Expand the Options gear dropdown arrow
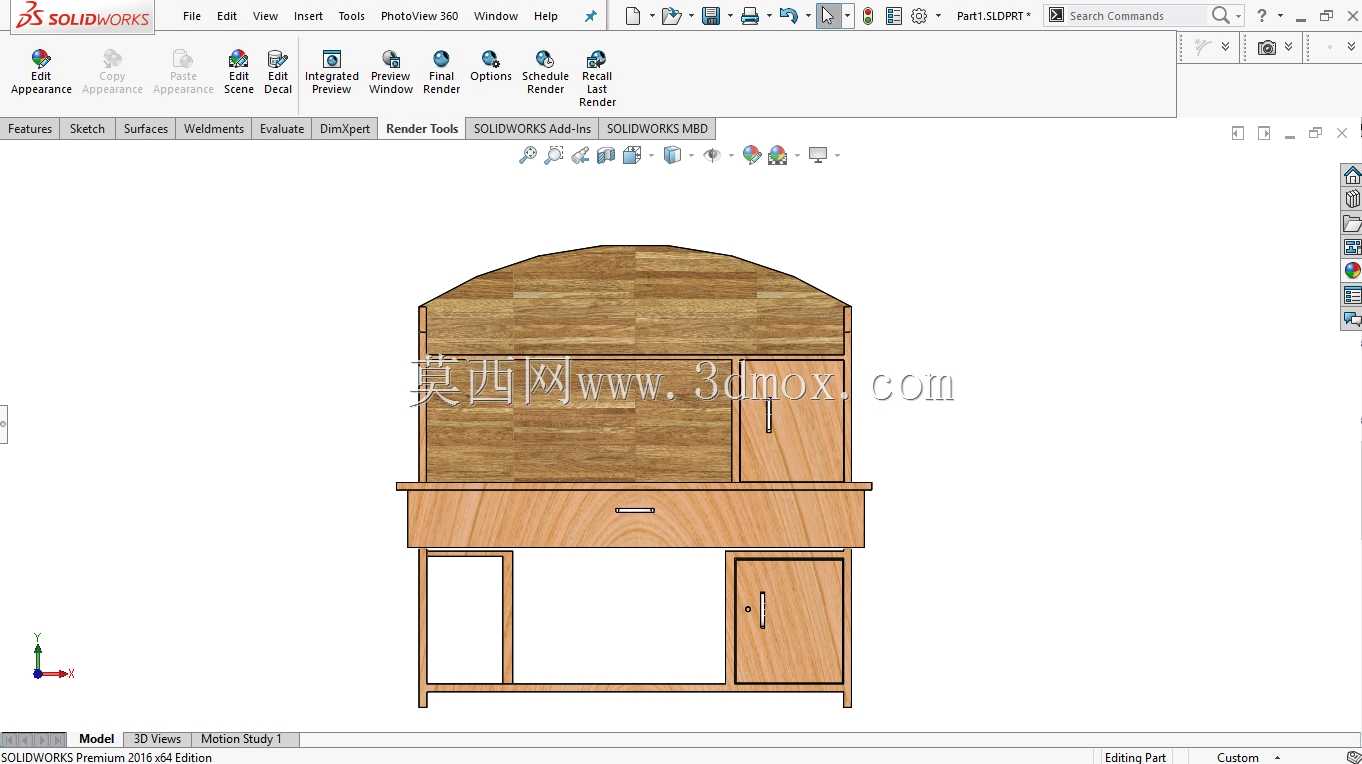Image resolution: width=1362 pixels, height=764 pixels. (938, 16)
